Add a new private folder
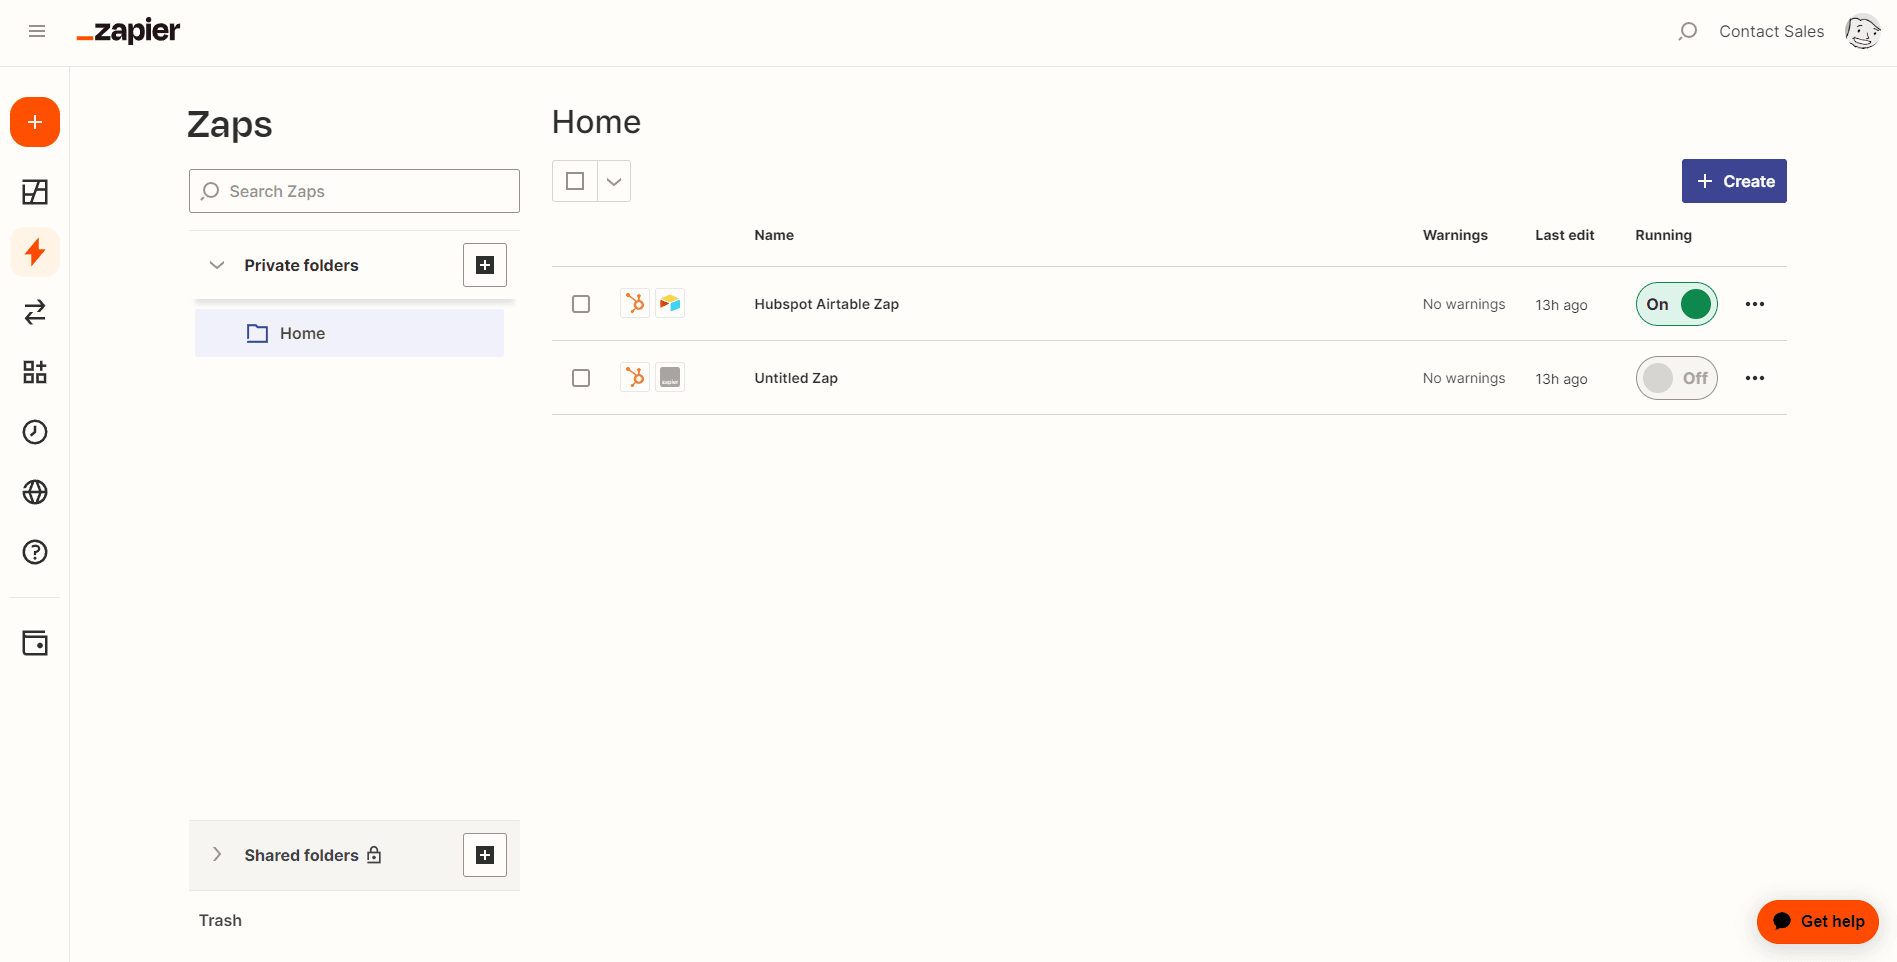The width and height of the screenshot is (1897, 962). [485, 265]
